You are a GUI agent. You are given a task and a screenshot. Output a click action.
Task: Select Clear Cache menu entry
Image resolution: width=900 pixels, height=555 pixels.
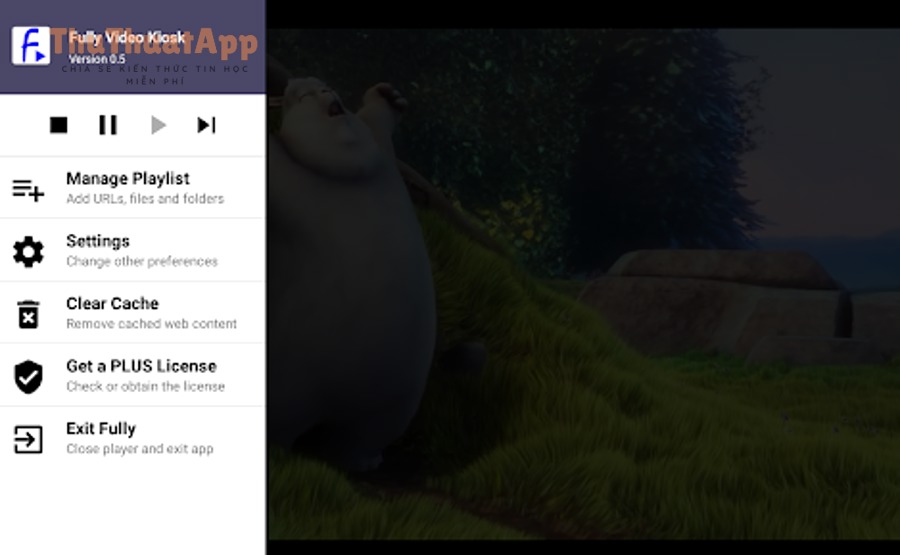point(133,313)
